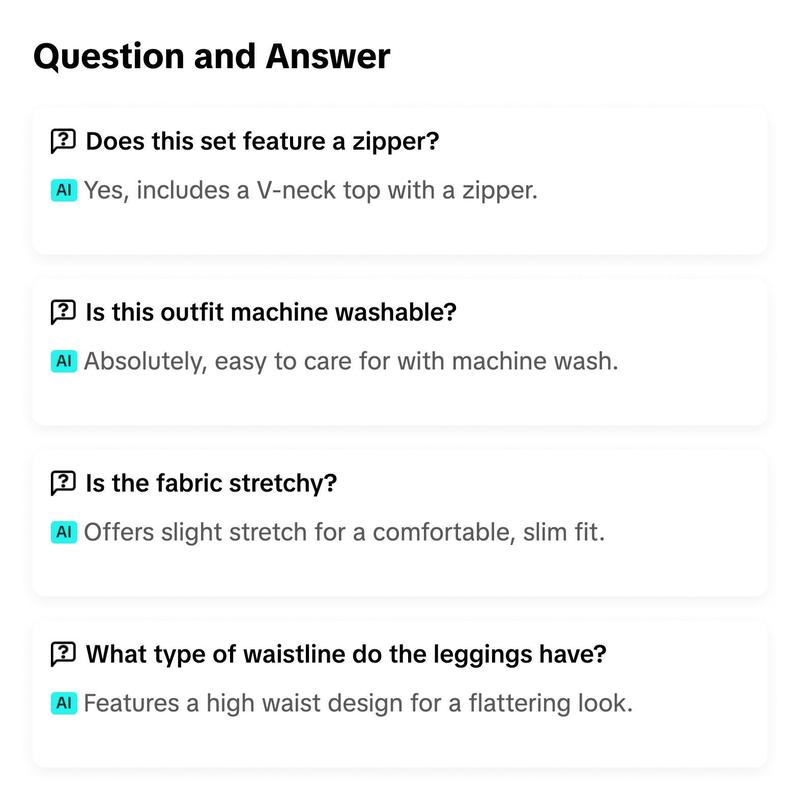
Task: Select the answer 'Offers slight stretch' text
Action: point(344,532)
